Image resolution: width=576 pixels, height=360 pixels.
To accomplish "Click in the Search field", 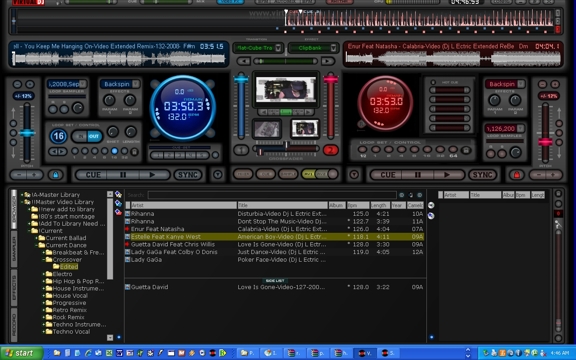I will click(x=272, y=195).
